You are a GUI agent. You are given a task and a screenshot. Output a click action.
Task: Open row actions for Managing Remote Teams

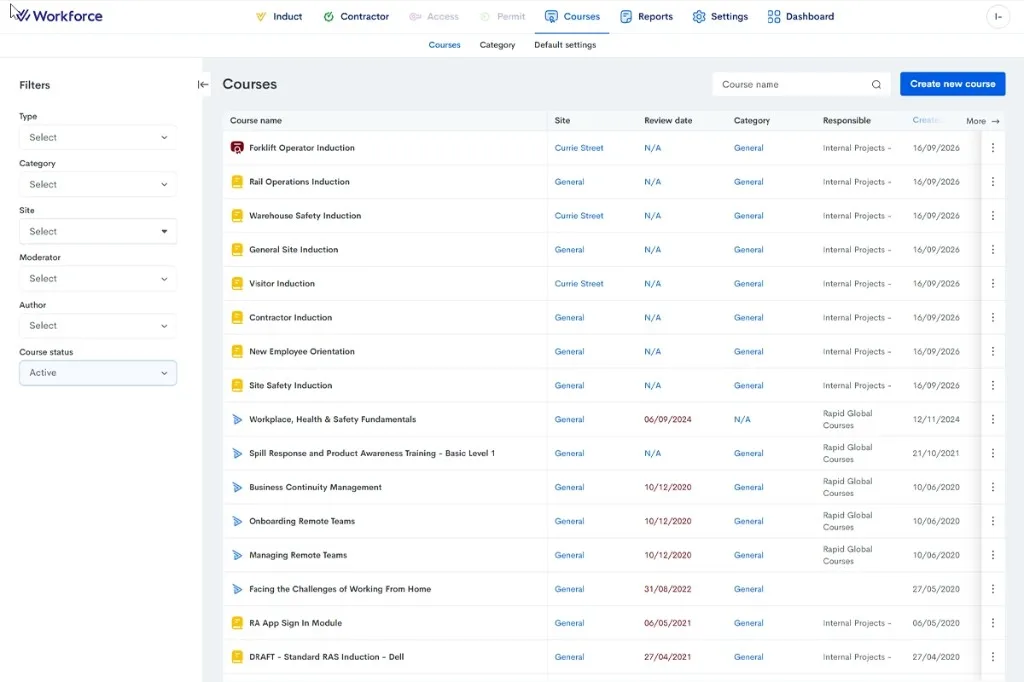(x=993, y=555)
